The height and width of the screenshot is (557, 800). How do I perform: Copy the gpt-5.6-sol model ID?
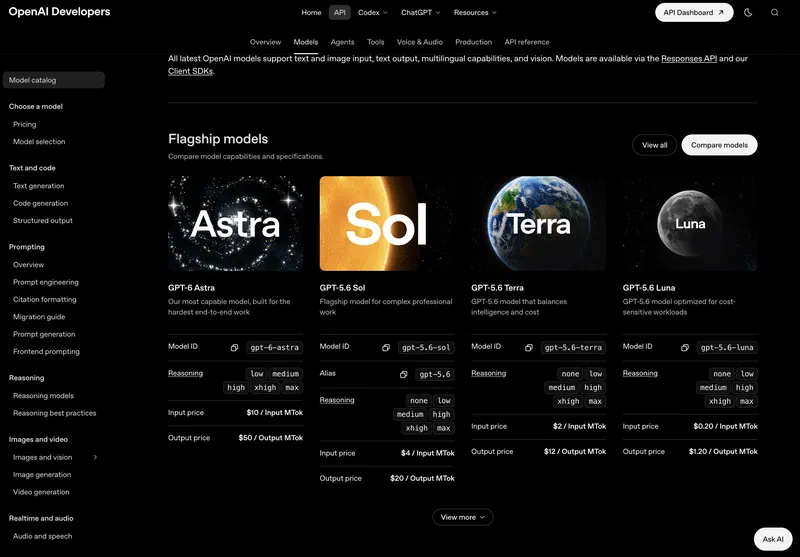tap(386, 347)
